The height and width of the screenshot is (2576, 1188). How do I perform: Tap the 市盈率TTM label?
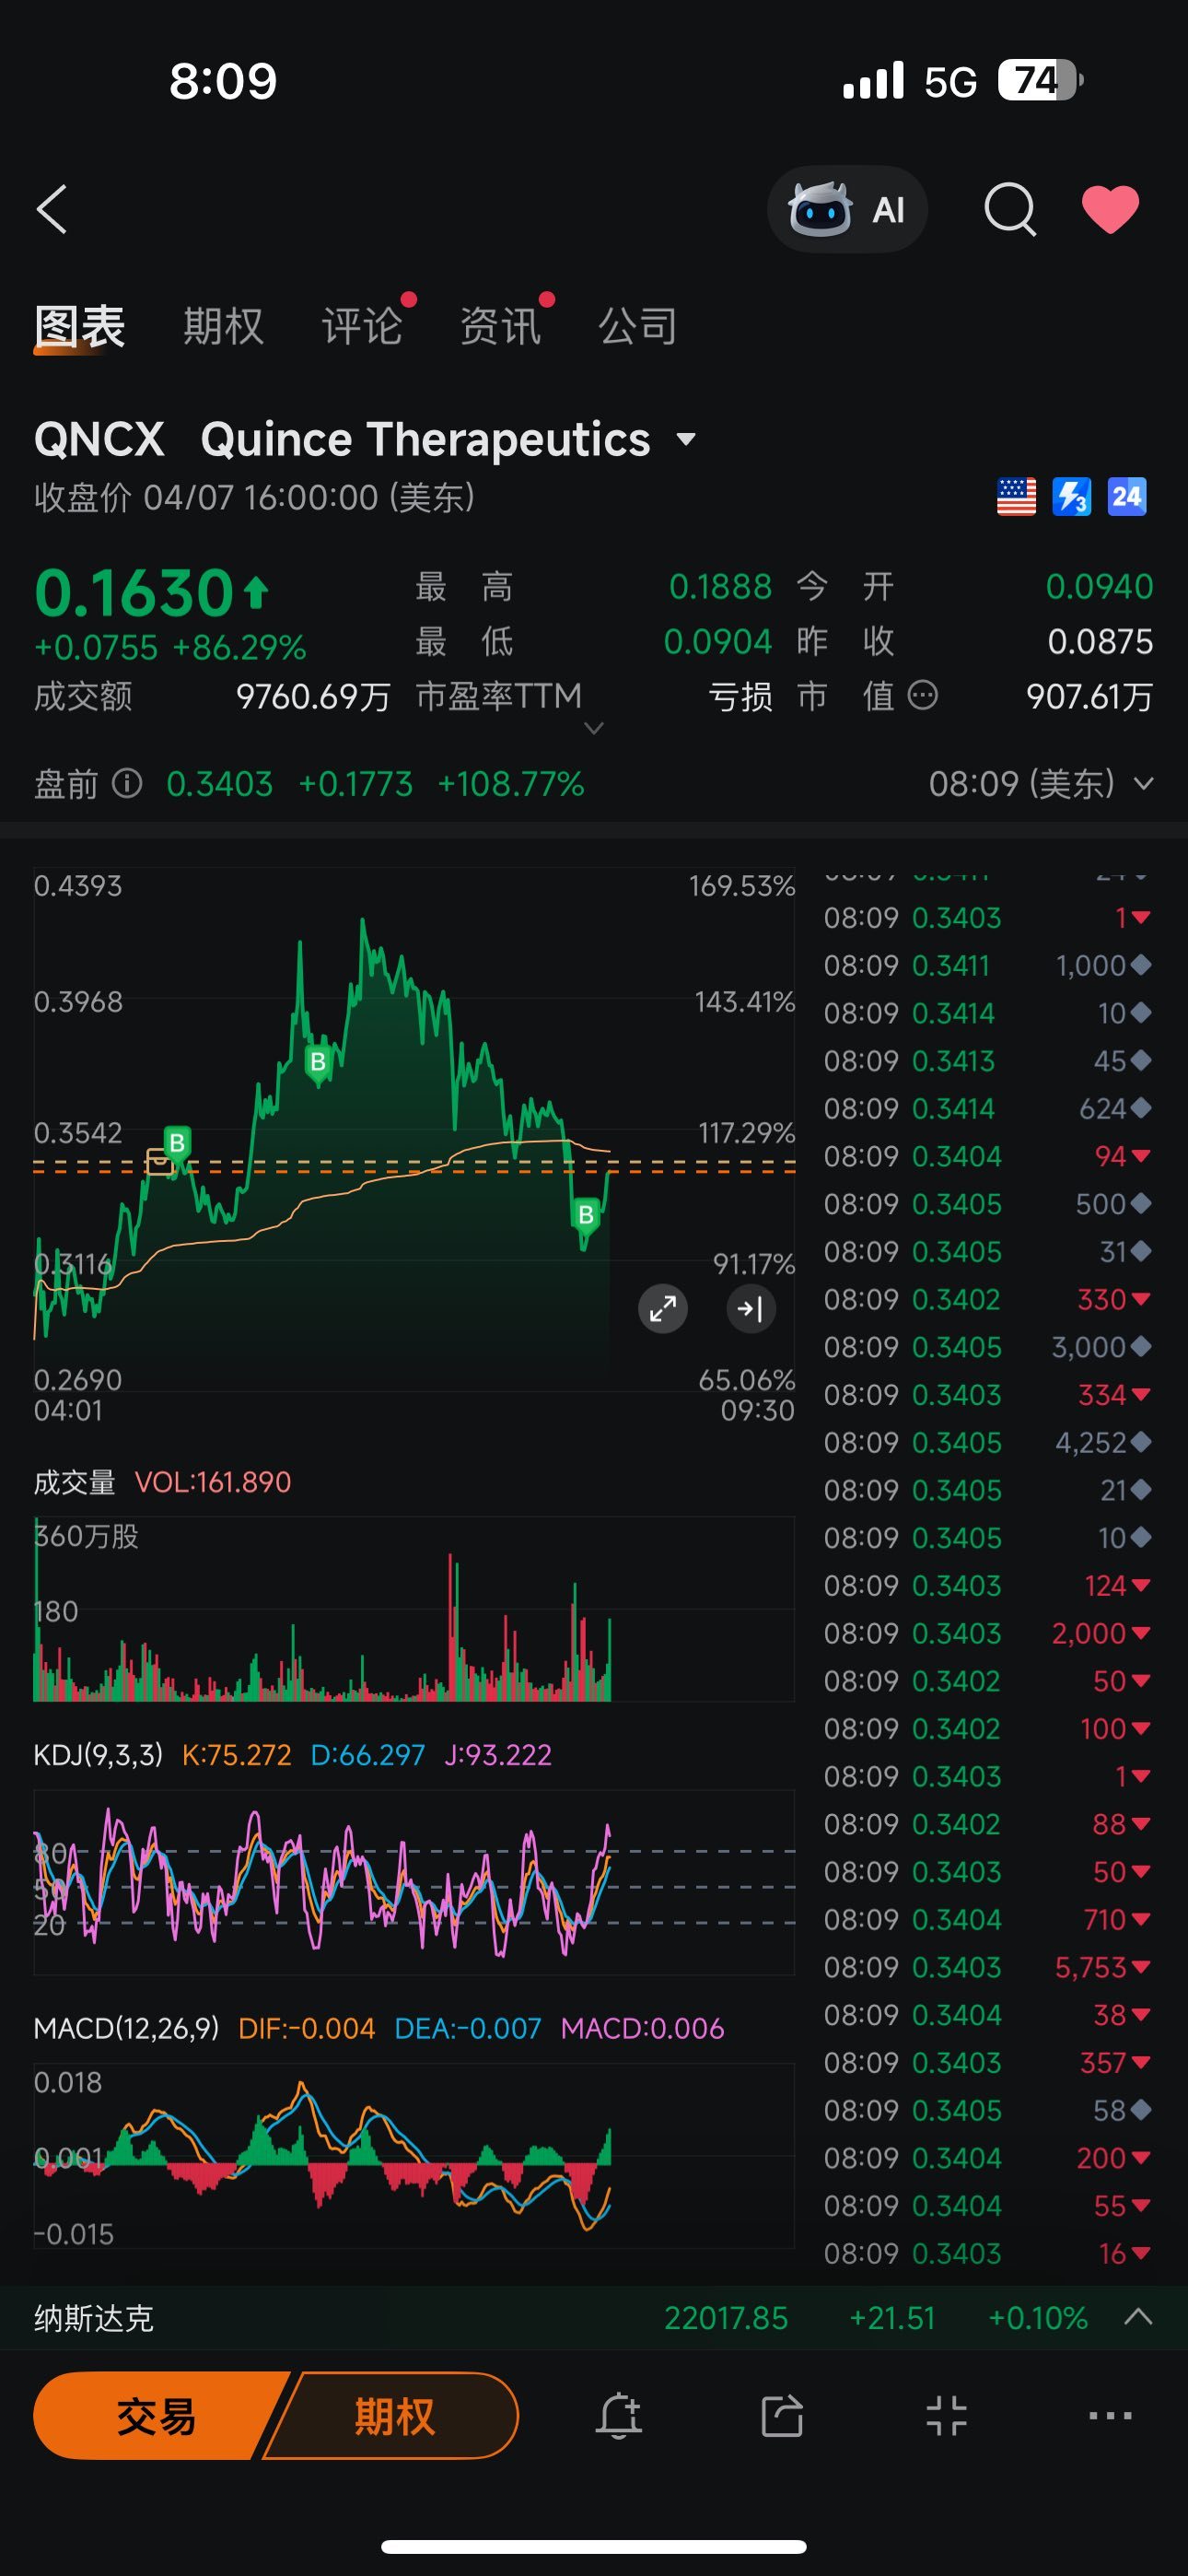(x=498, y=696)
